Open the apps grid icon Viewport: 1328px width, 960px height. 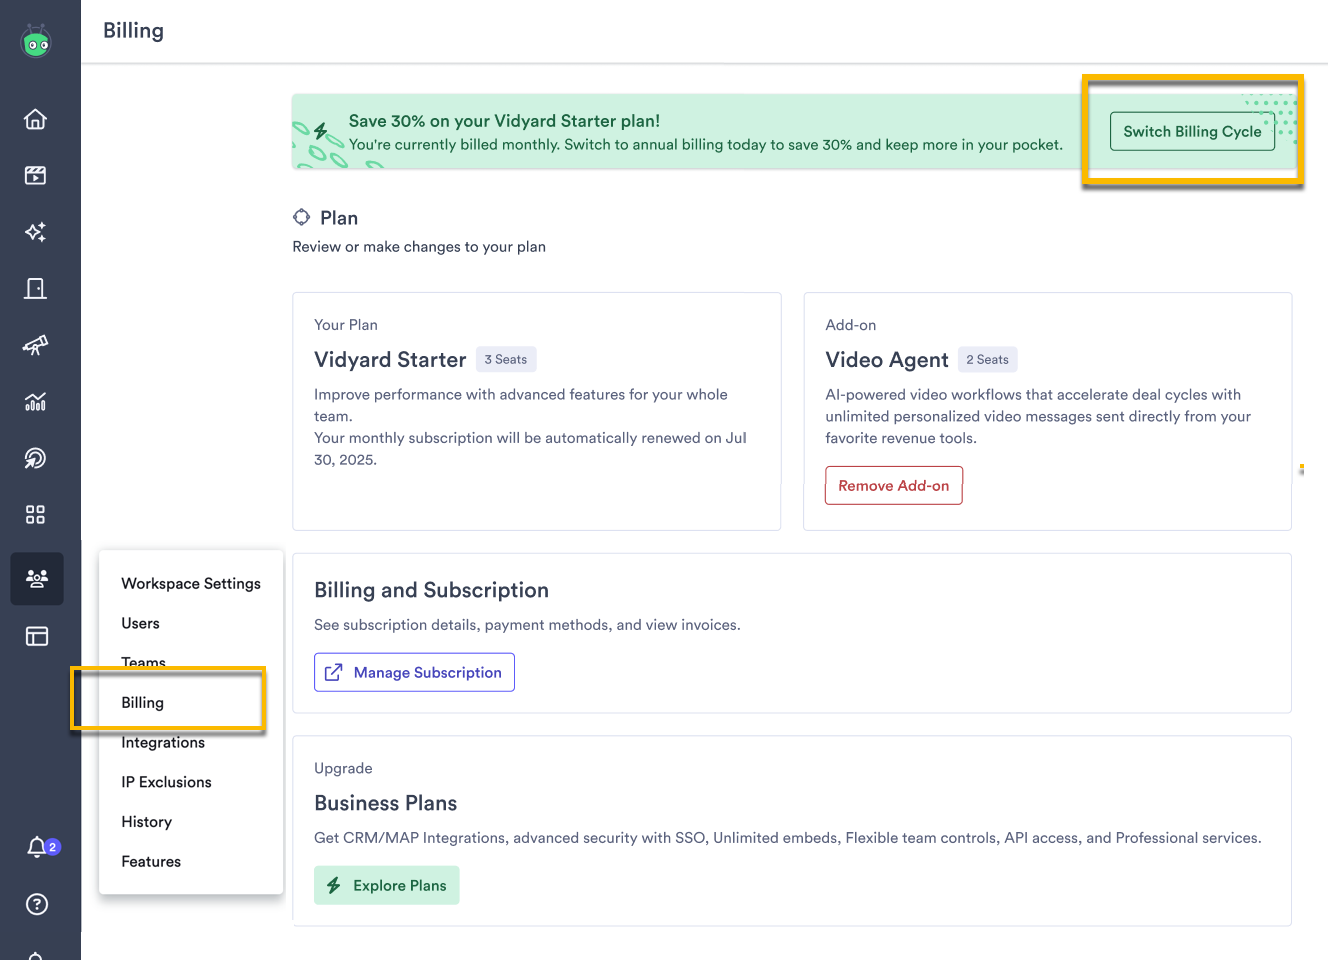35,514
